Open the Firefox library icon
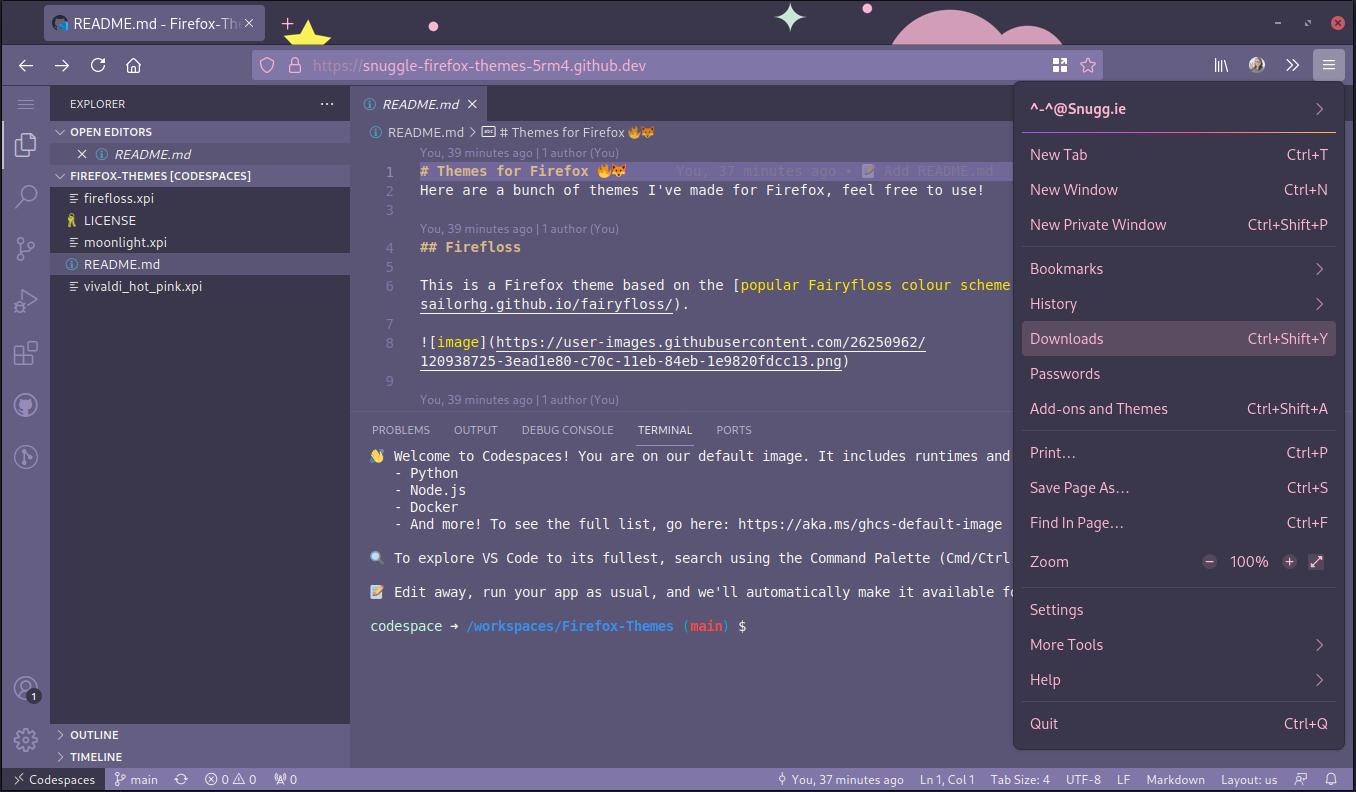The width and height of the screenshot is (1356, 792). pos(1221,65)
